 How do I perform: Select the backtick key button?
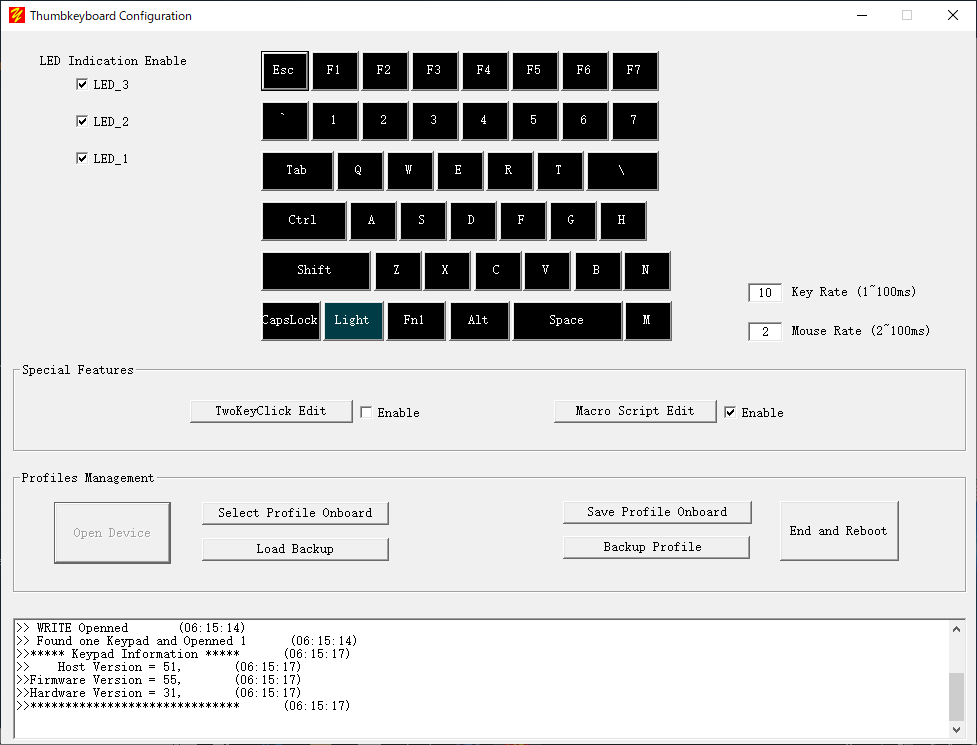pos(285,121)
